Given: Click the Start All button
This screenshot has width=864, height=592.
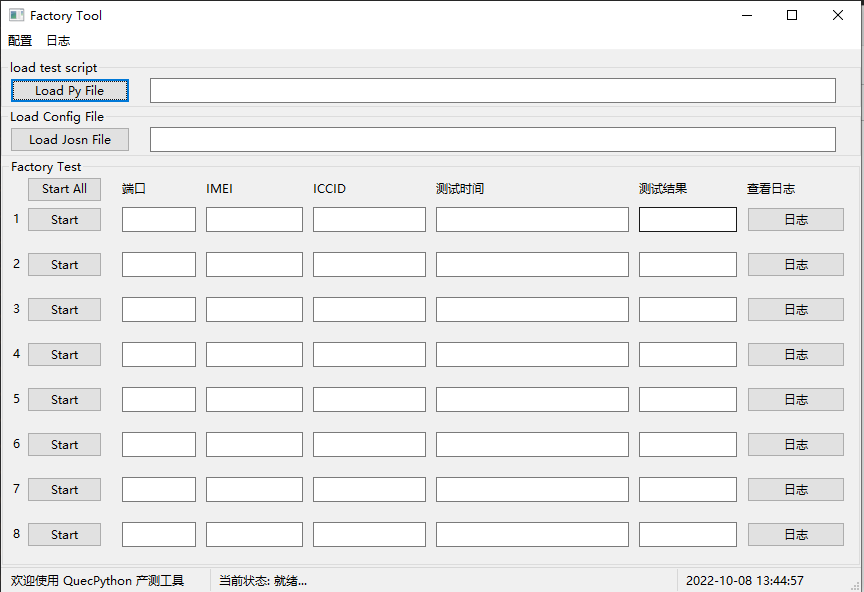Looking at the screenshot, I should [x=64, y=189].
